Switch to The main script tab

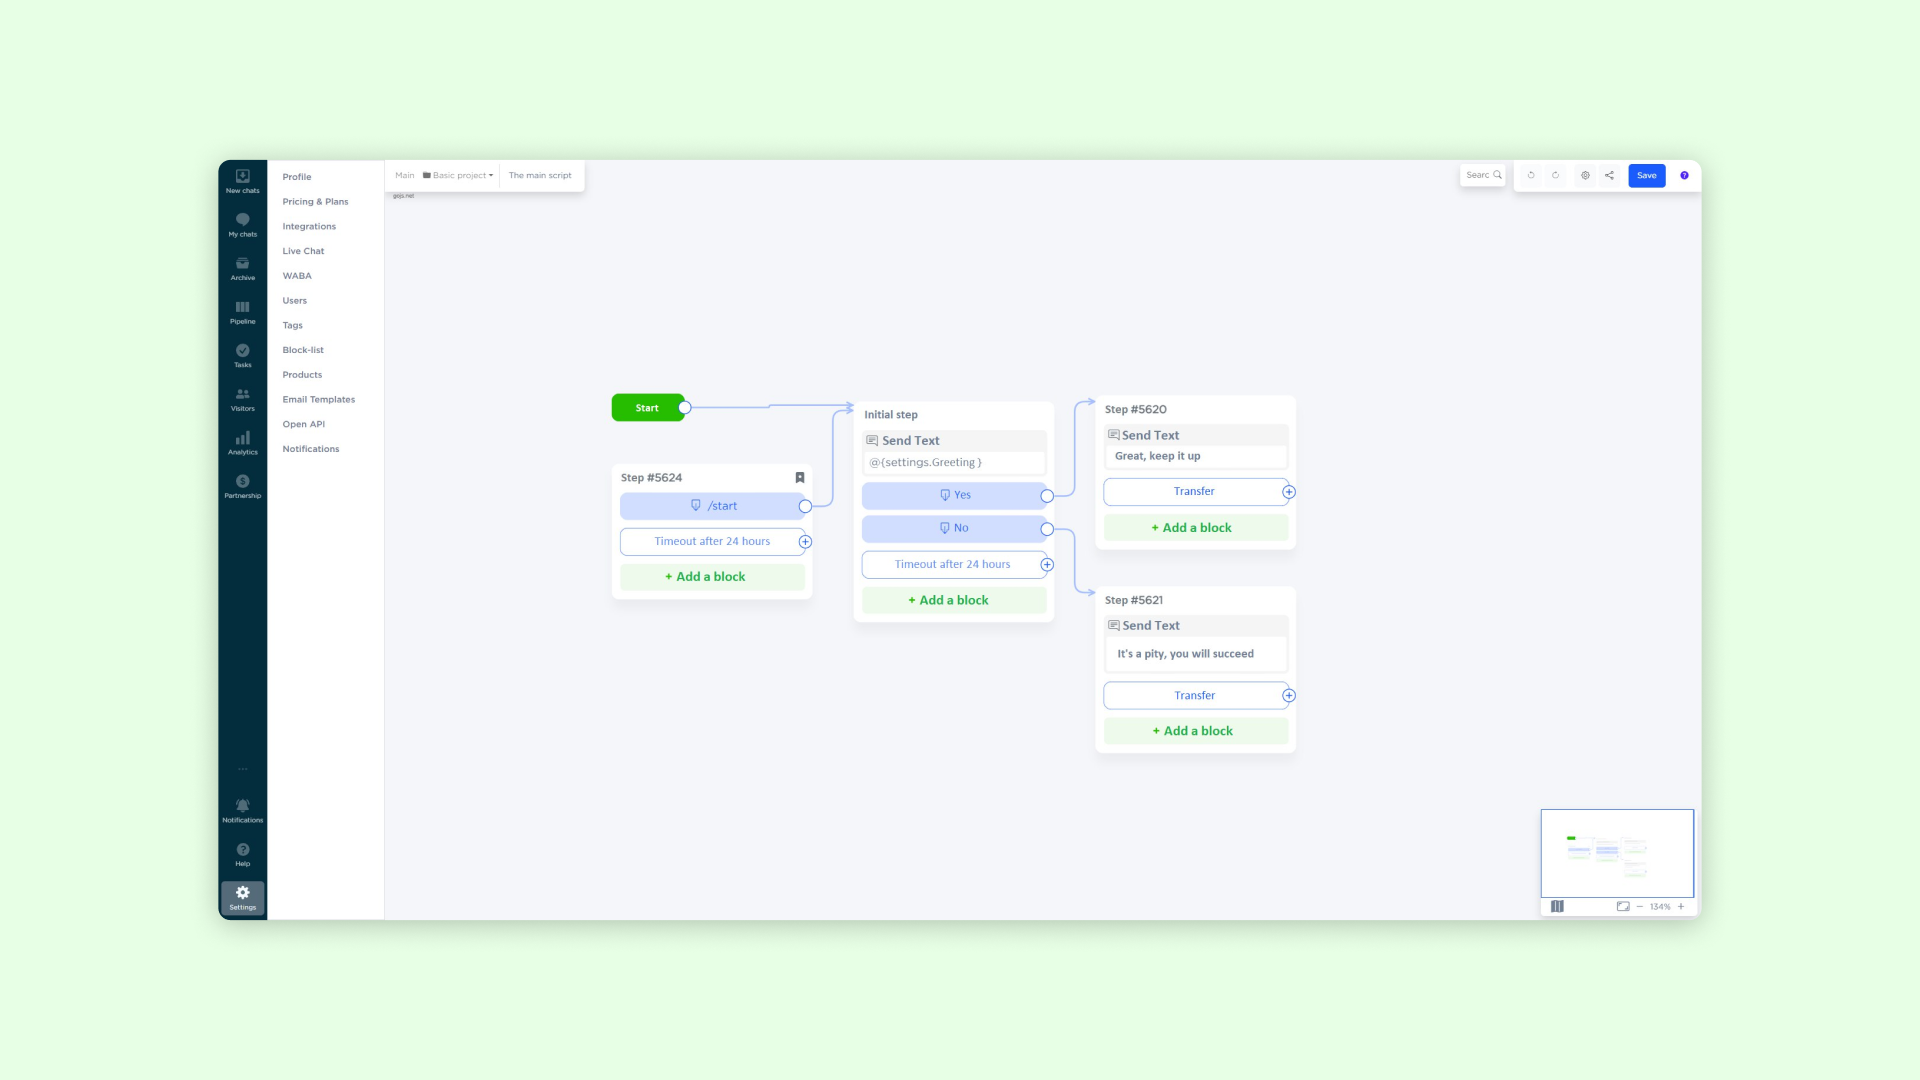[540, 175]
